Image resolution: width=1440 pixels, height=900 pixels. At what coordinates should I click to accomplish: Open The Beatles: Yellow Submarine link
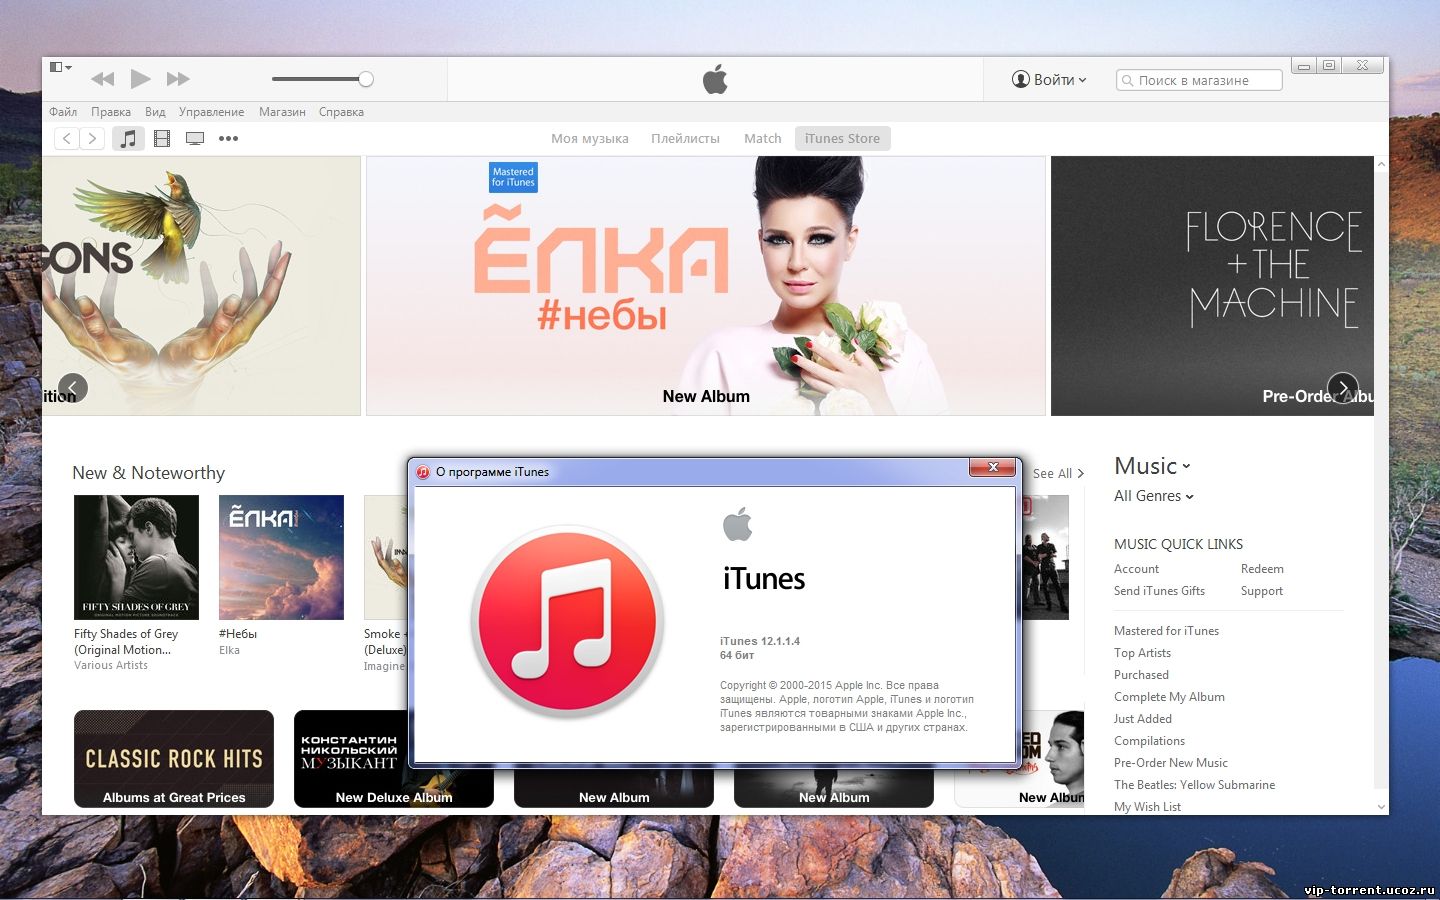pos(1194,785)
